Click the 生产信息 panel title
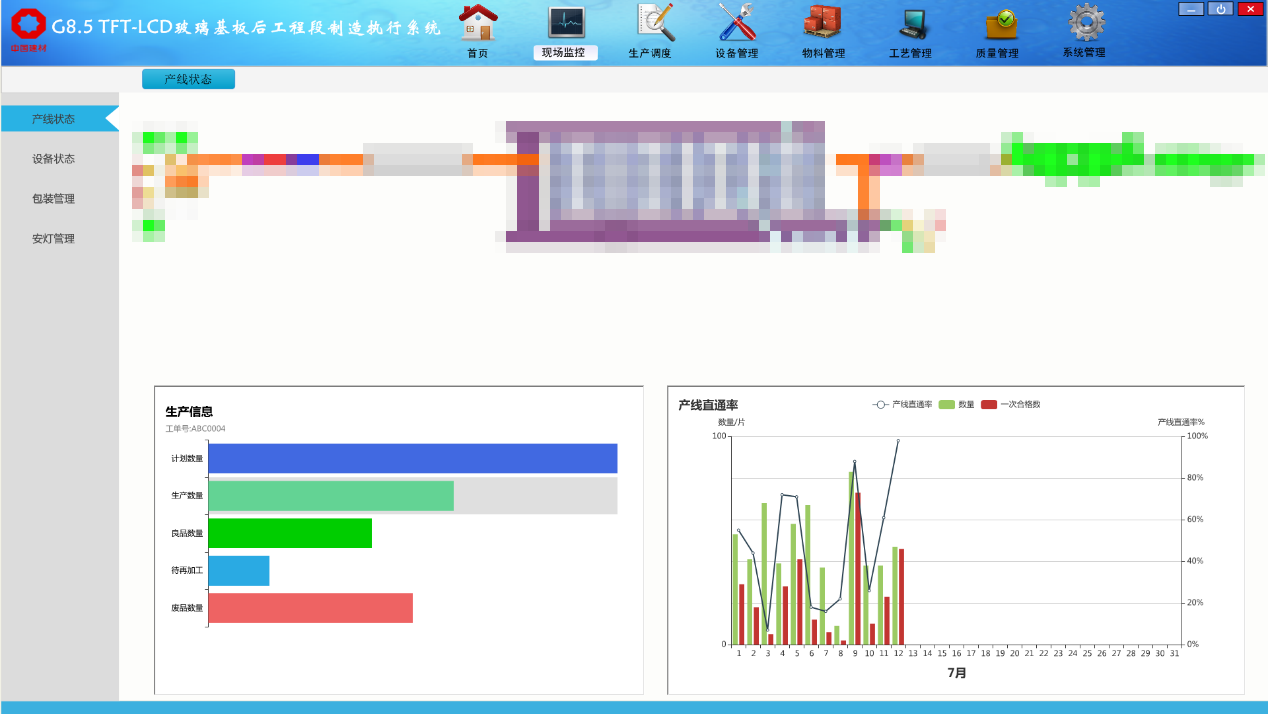 click(189, 411)
